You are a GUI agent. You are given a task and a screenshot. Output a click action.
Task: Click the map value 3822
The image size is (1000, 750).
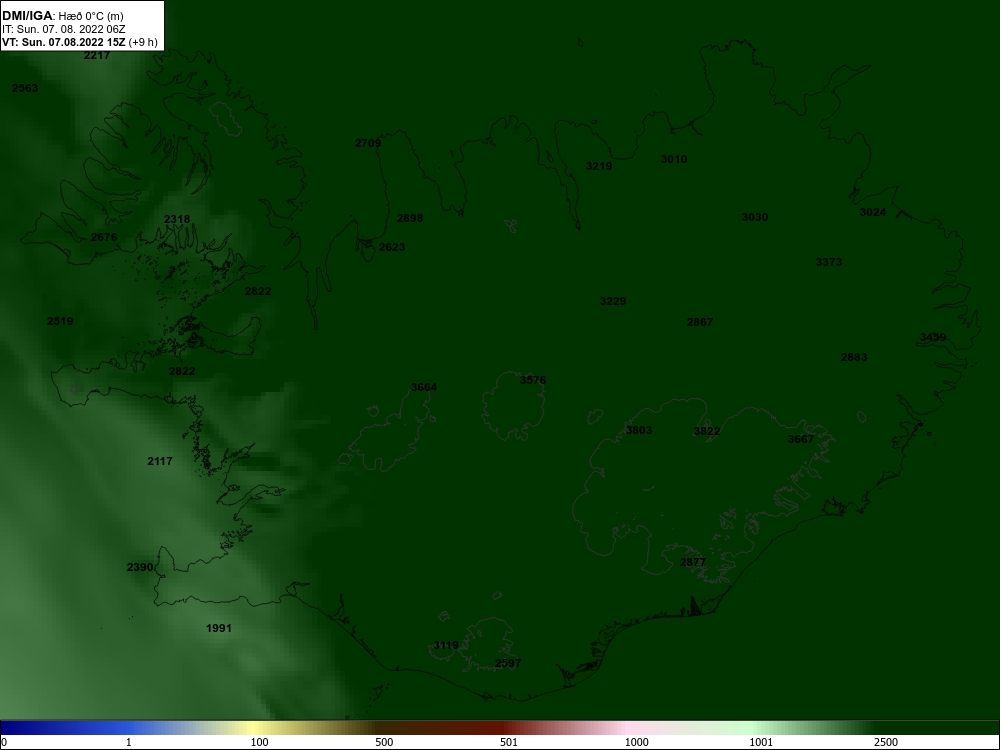(707, 432)
